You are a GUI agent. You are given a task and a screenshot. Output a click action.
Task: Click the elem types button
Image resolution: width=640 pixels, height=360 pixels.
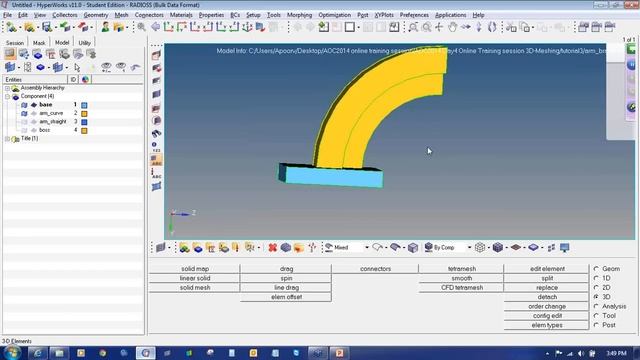[547, 325]
